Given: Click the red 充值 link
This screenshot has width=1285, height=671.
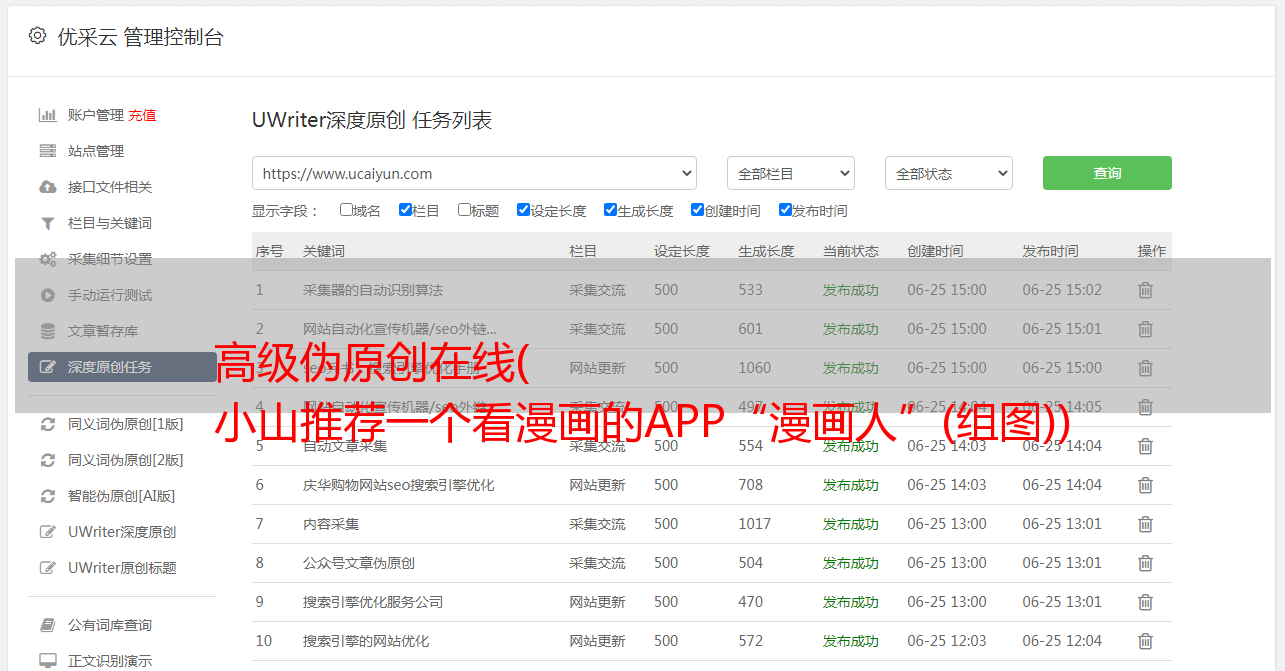Looking at the screenshot, I should pyautogui.click(x=142, y=115).
